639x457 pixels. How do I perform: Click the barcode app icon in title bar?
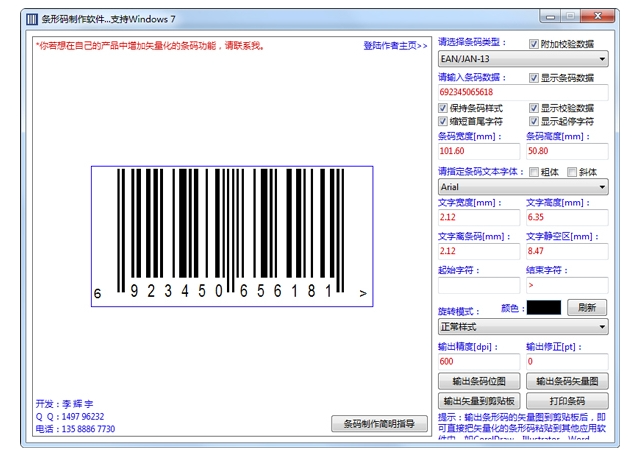(32, 19)
